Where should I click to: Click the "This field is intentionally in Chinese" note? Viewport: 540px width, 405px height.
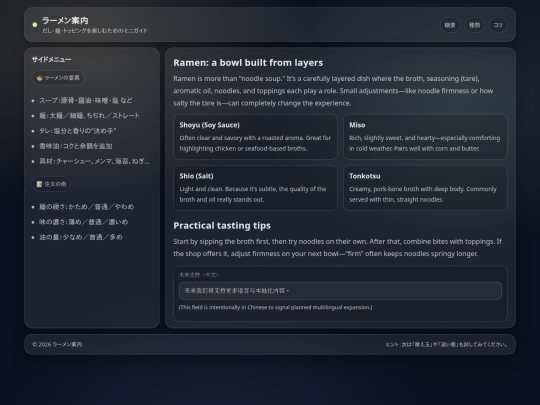click(x=276, y=307)
